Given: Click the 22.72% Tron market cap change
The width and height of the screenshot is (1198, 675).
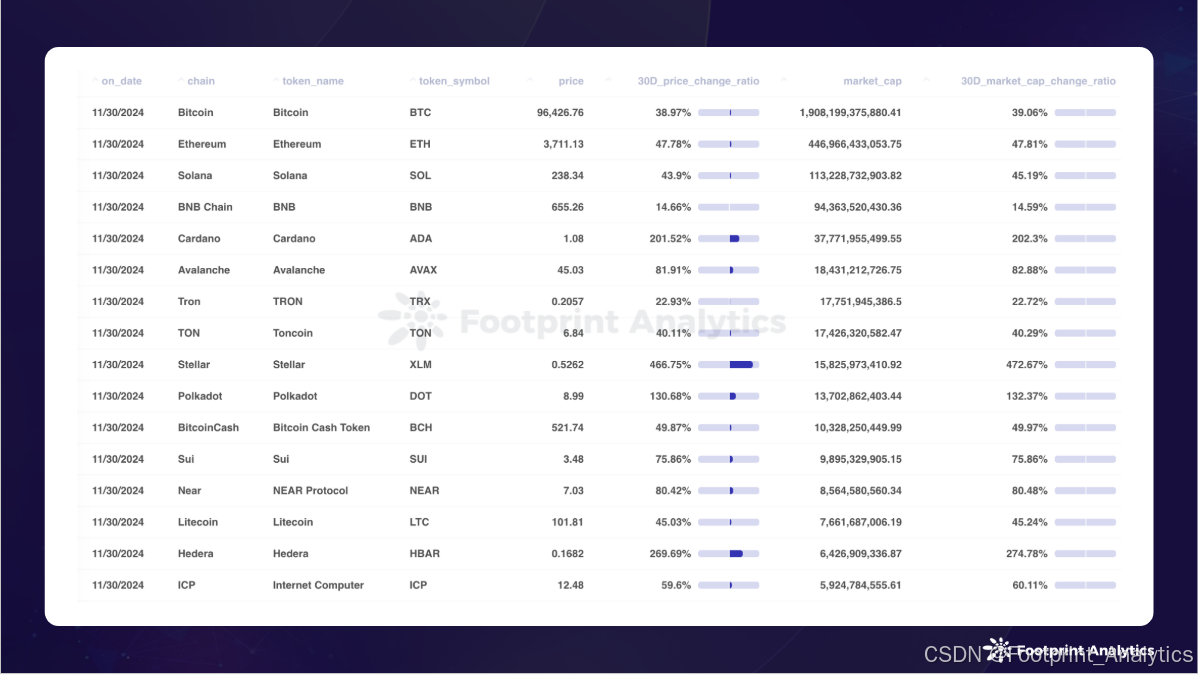Looking at the screenshot, I should pos(1029,301).
